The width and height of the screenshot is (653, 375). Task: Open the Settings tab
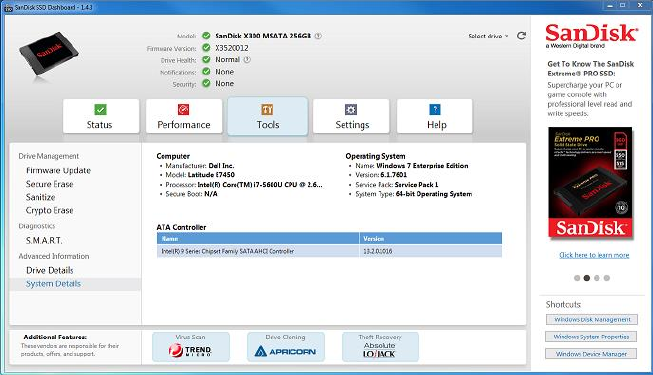[x=351, y=116]
